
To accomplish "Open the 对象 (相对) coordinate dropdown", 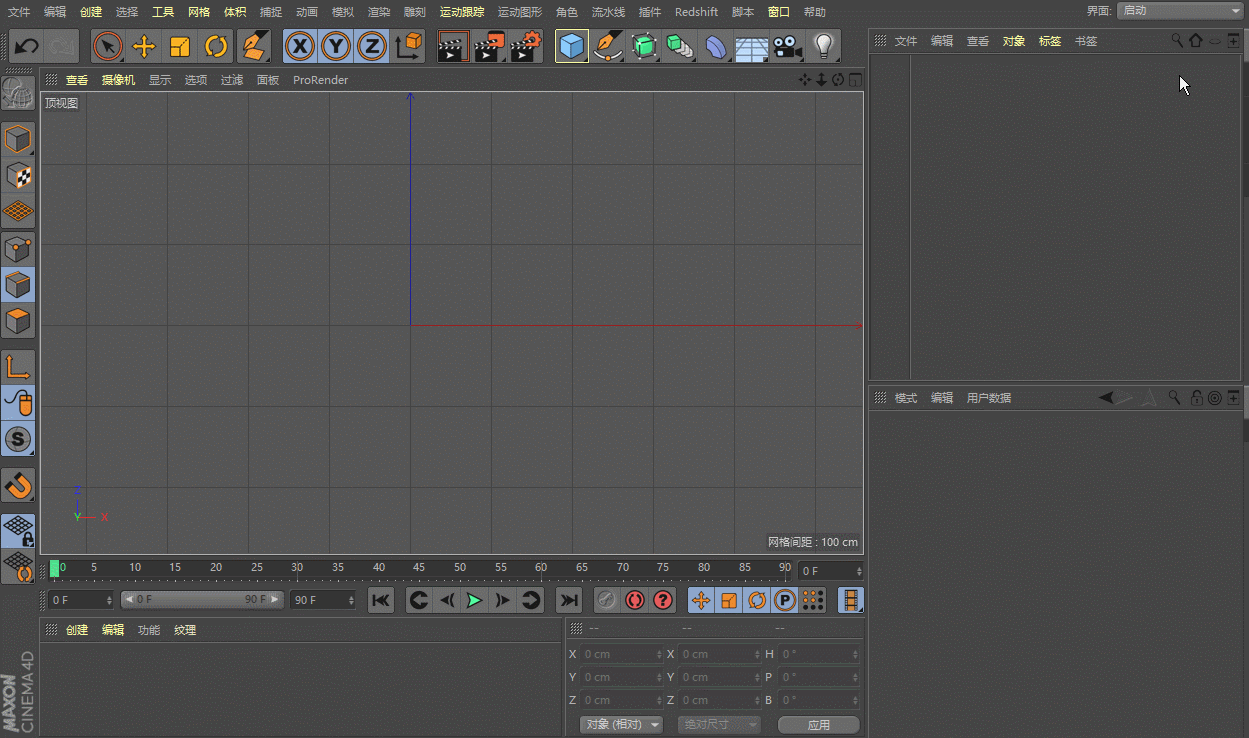I will [622, 724].
